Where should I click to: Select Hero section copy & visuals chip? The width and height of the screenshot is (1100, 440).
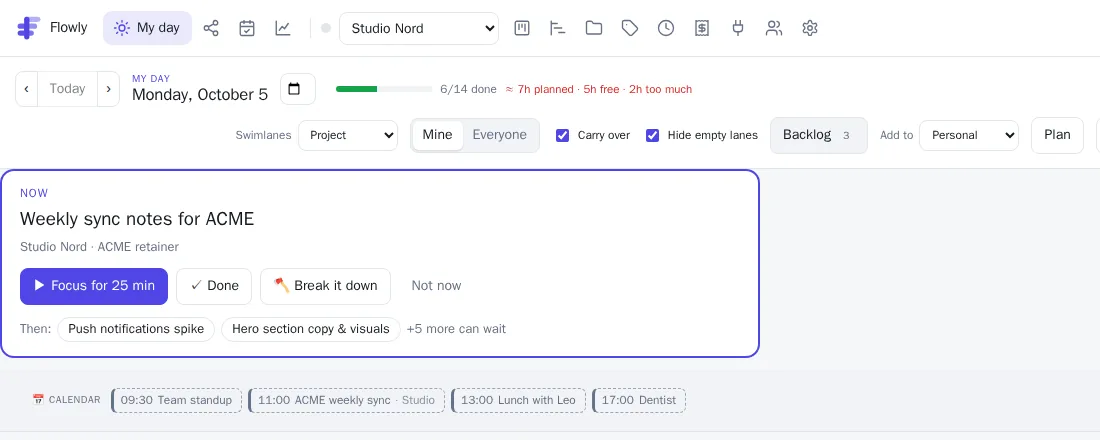[311, 329]
